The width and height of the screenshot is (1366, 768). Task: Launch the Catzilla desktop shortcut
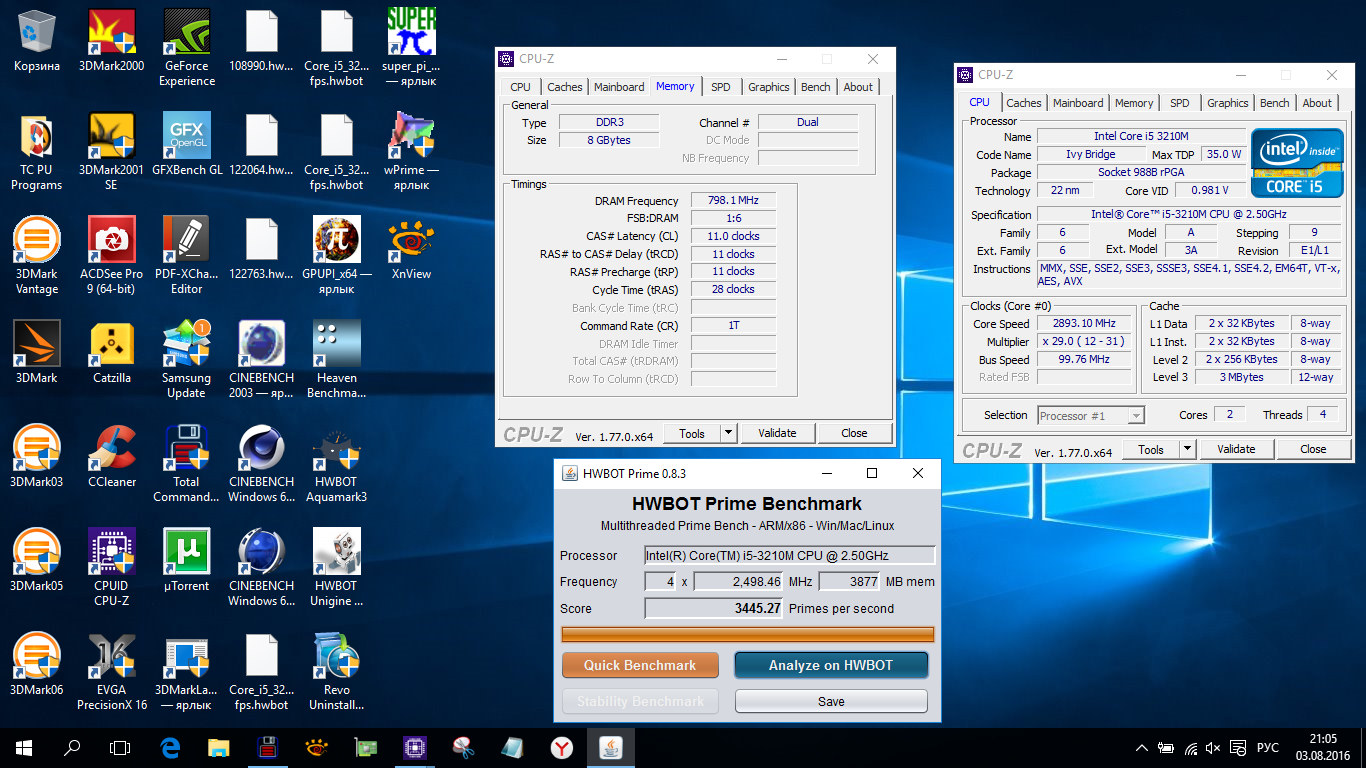click(112, 352)
